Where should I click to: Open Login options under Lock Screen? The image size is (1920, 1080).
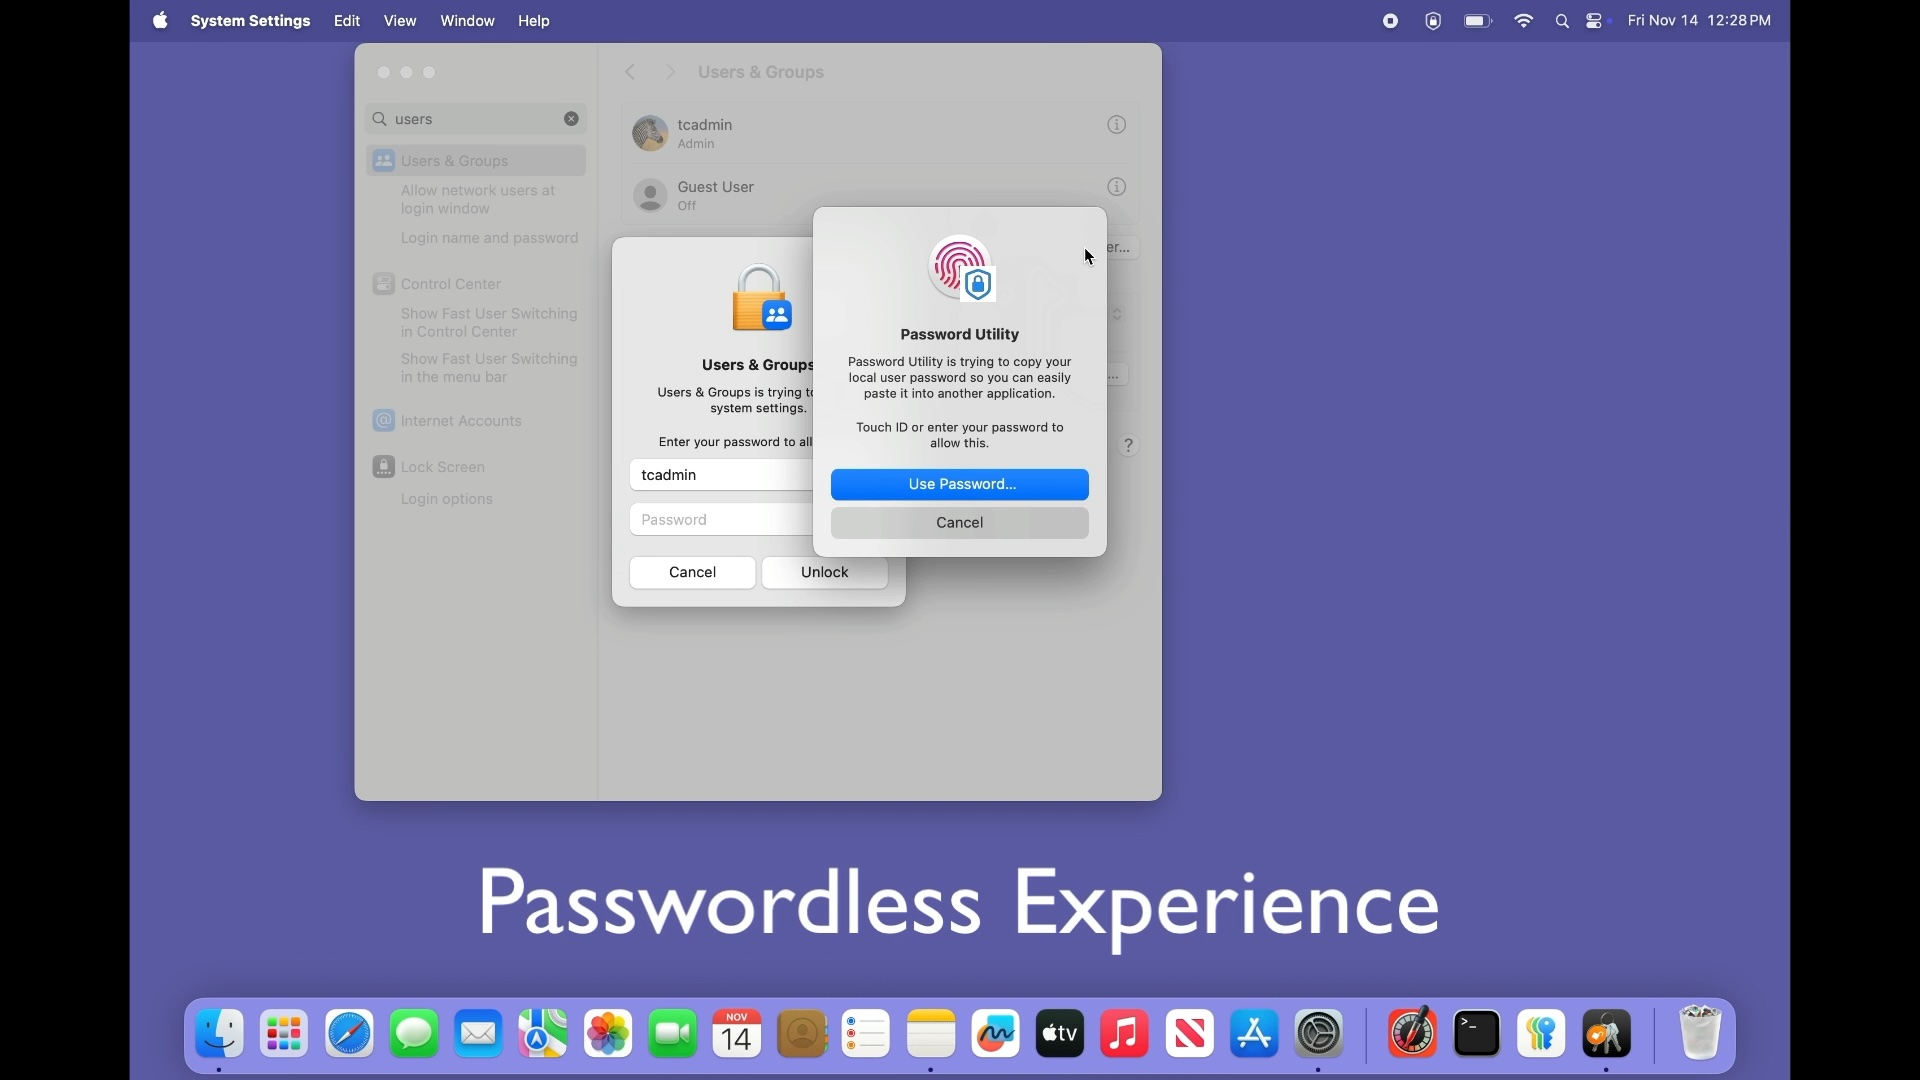(446, 499)
